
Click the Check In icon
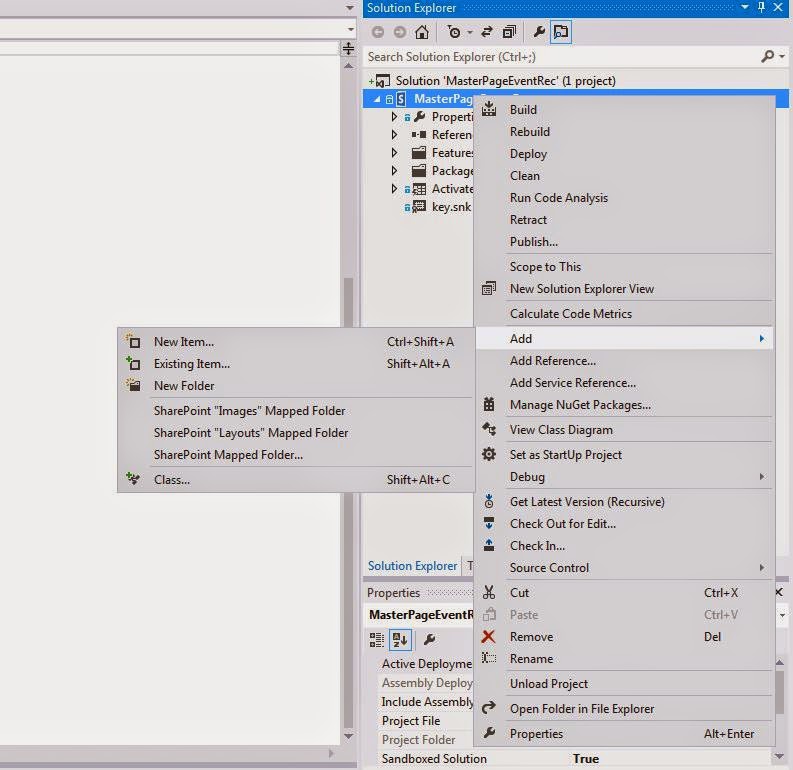click(x=489, y=545)
